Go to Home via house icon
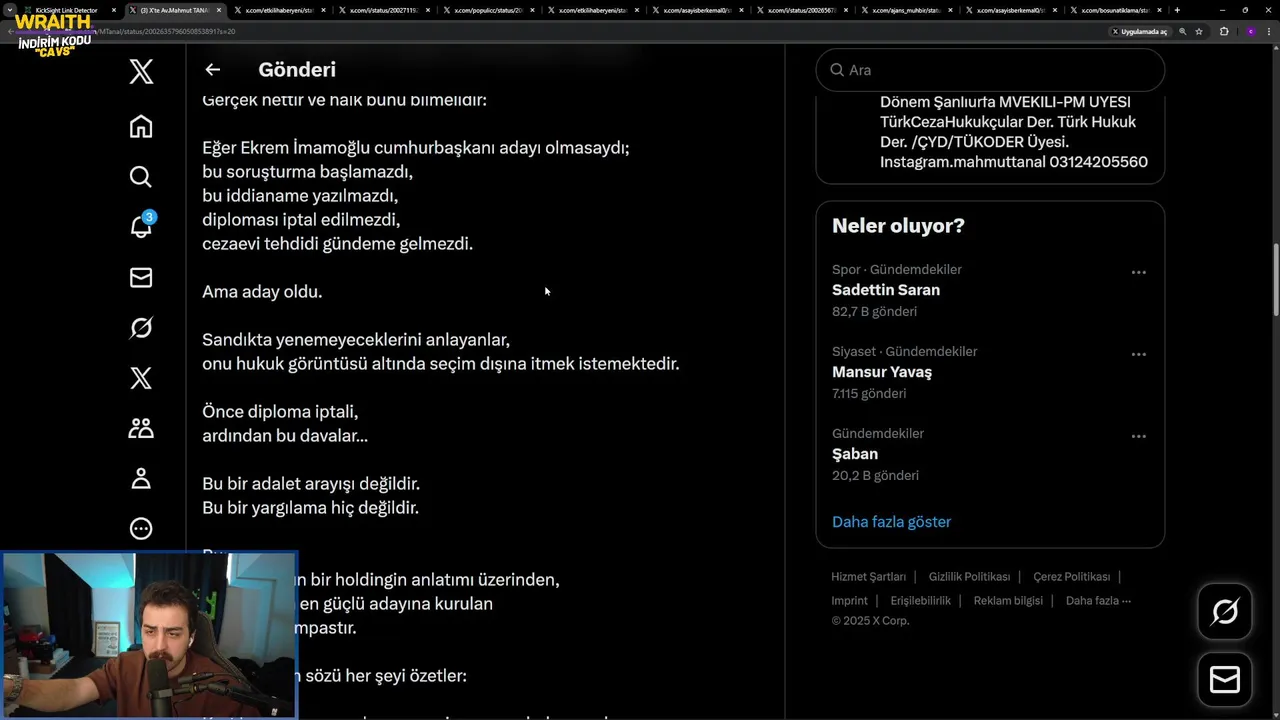1280x720 pixels. pos(141,126)
